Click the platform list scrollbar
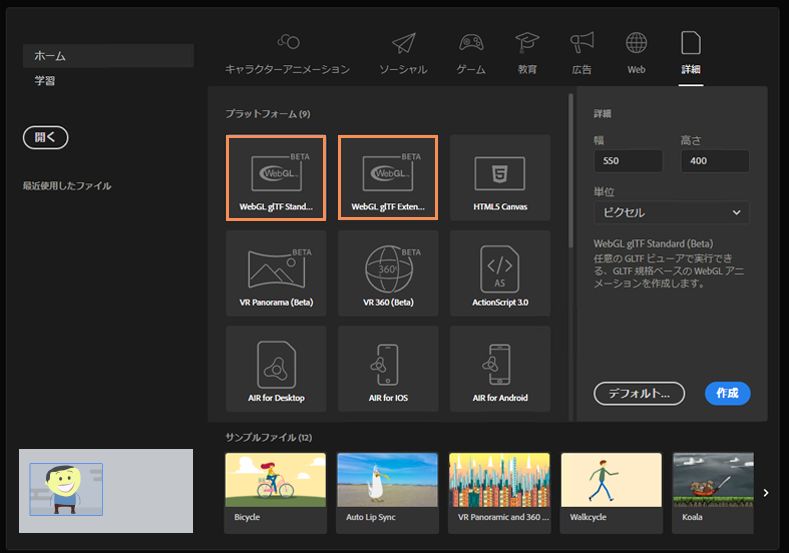Screen dimensions: 789x553 571,171
